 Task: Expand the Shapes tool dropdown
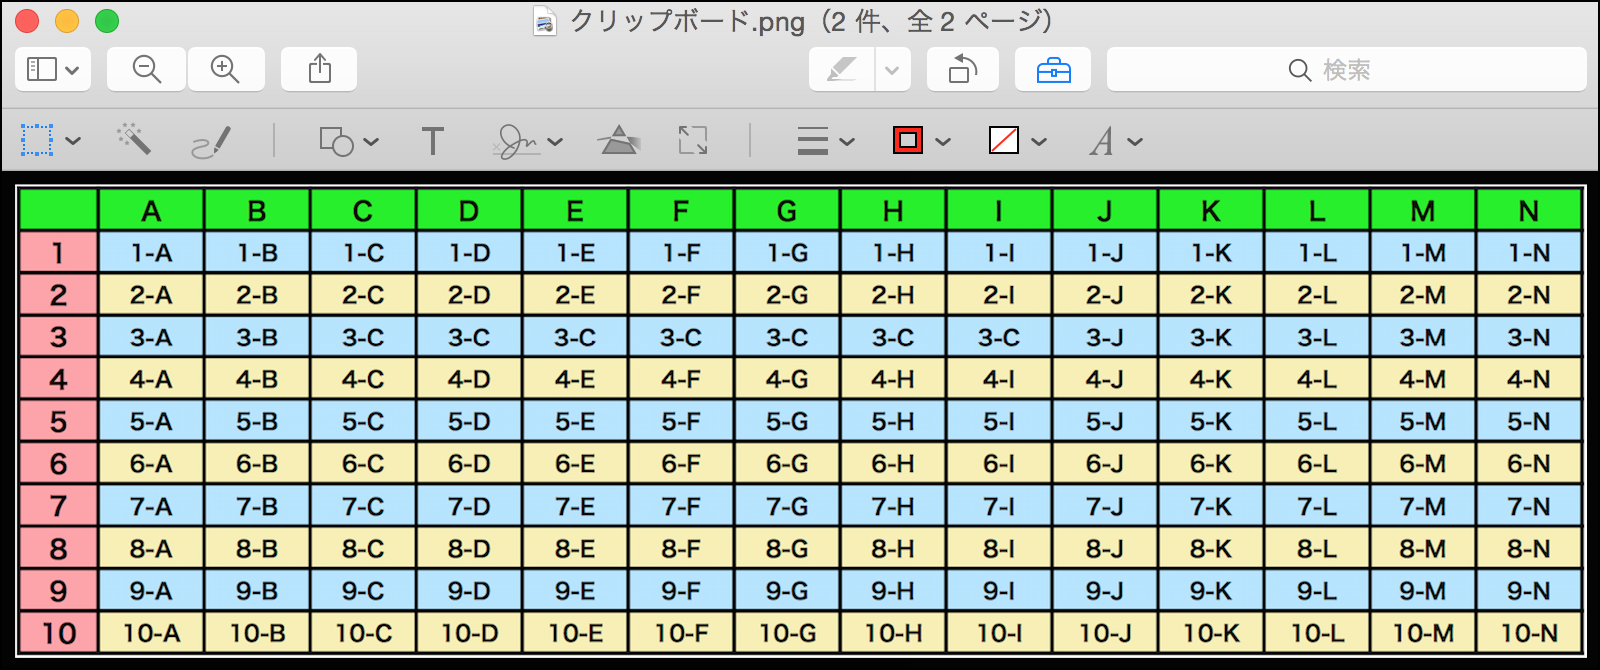(x=349, y=141)
